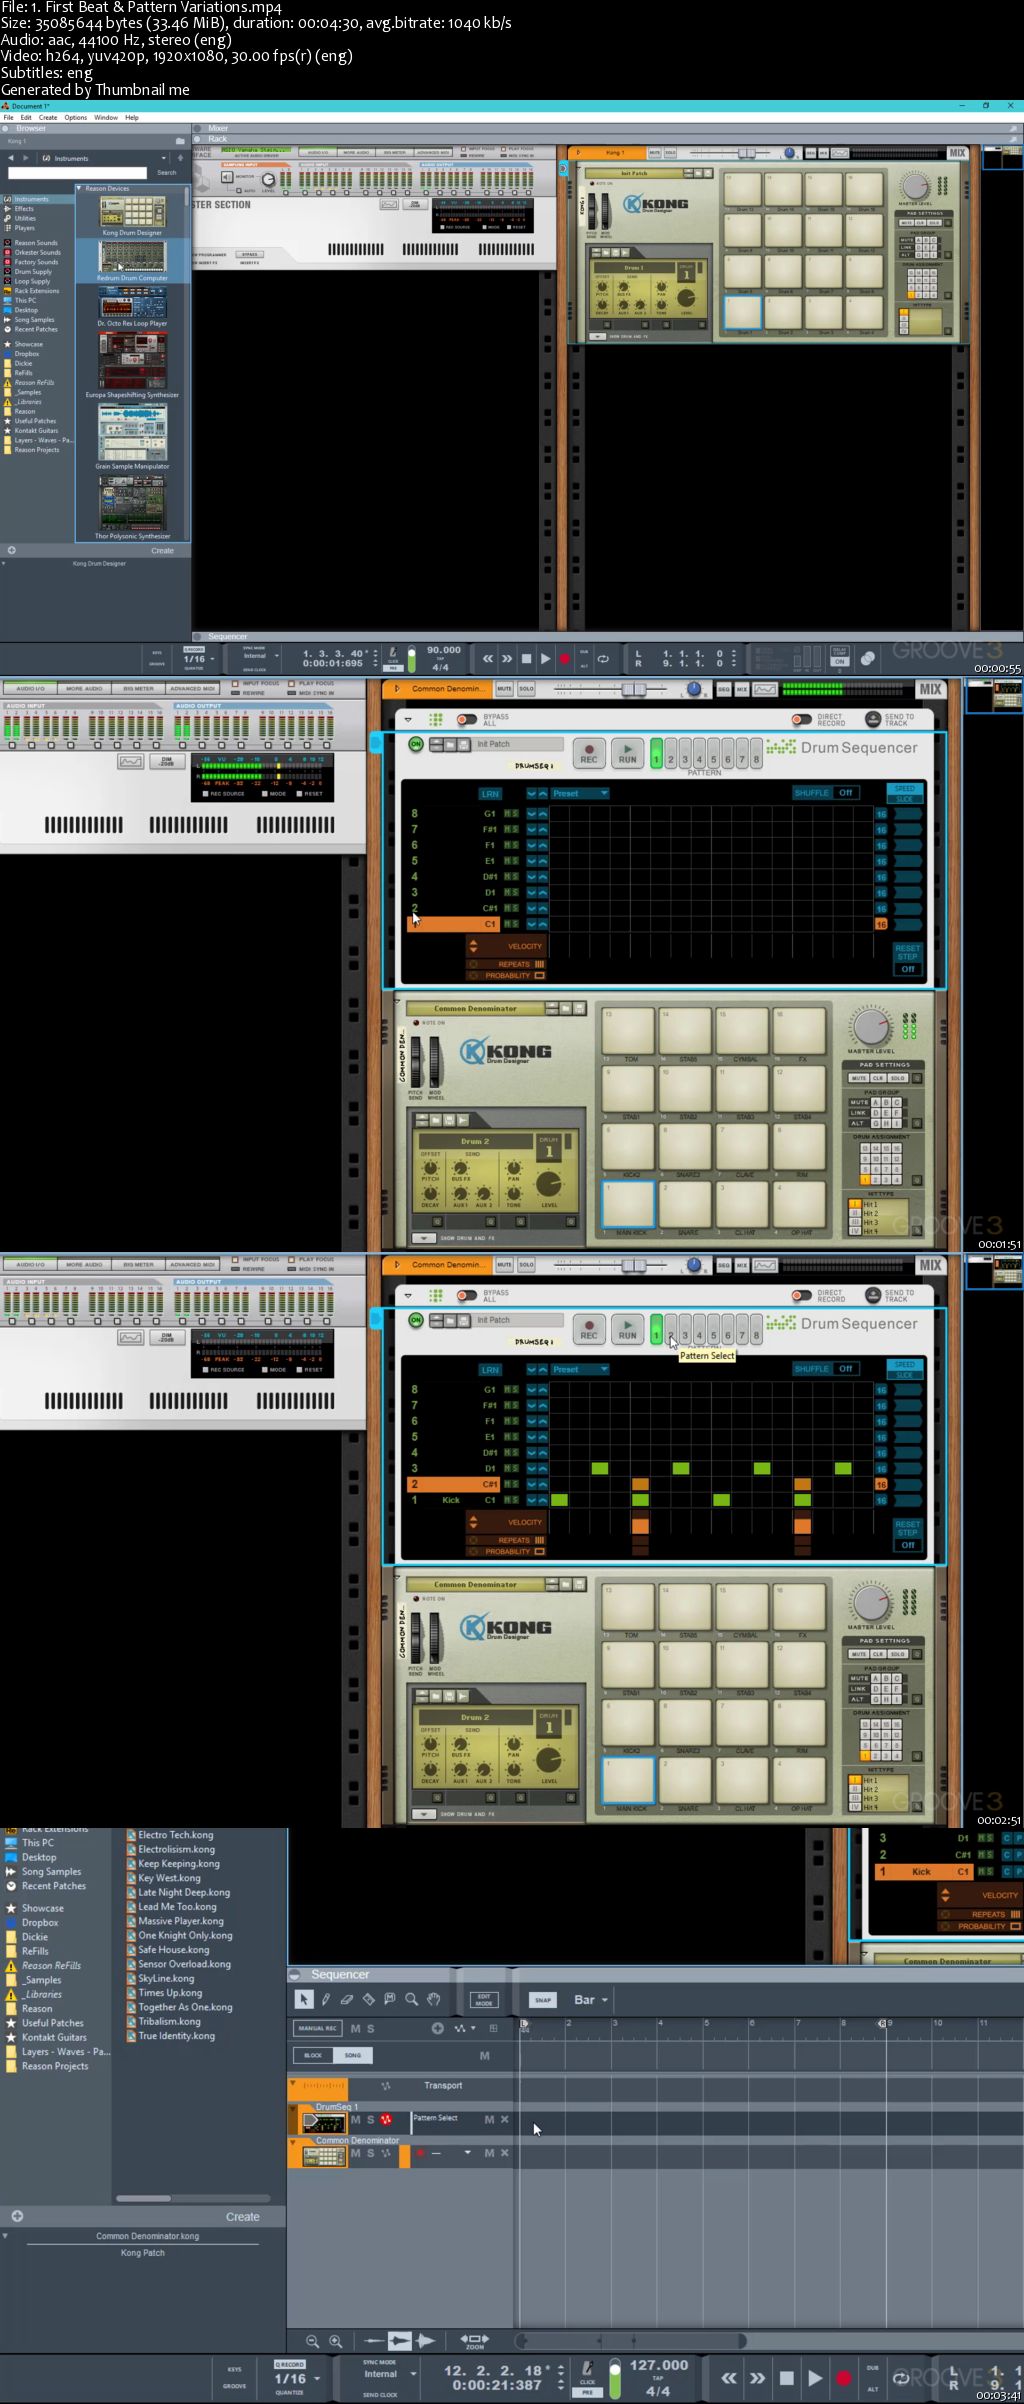Open Preset dropdown of Drum Sequencer, 00:01:51 frame
Viewport: 1024px width, 2404px height.
(580, 793)
